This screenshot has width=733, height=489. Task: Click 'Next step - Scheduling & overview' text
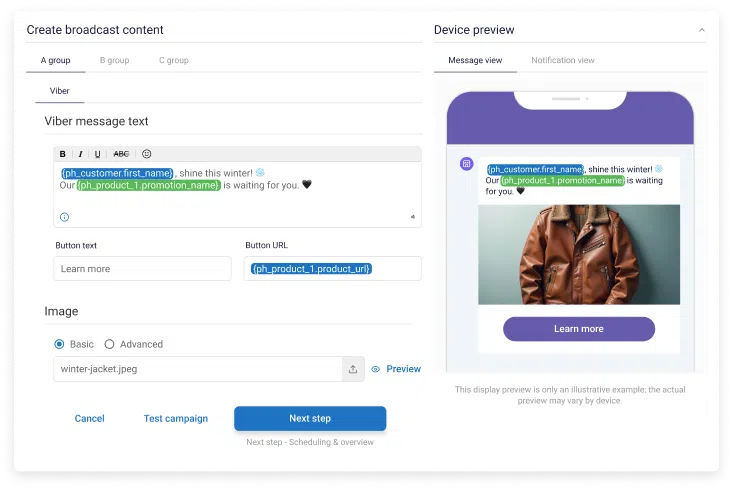pos(310,442)
